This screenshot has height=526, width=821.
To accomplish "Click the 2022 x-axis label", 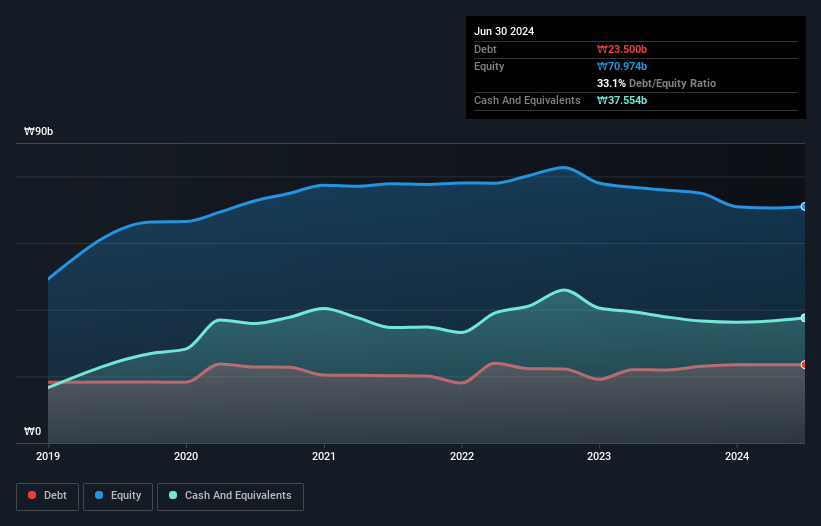I will tap(462, 456).
